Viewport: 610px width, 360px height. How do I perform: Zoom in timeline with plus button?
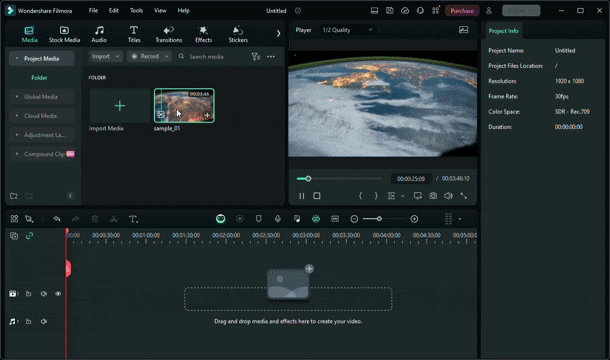coord(414,219)
